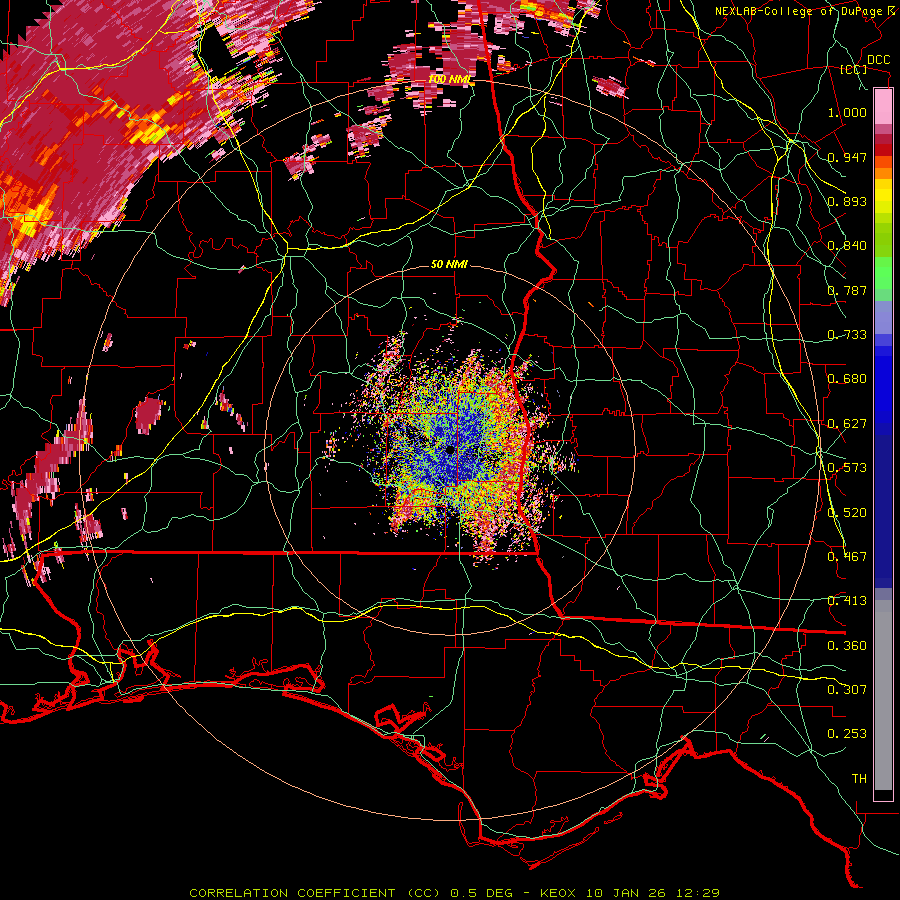This screenshot has height=900, width=900.
Task: Click the 50 NMI range ring label
Action: (x=449, y=264)
